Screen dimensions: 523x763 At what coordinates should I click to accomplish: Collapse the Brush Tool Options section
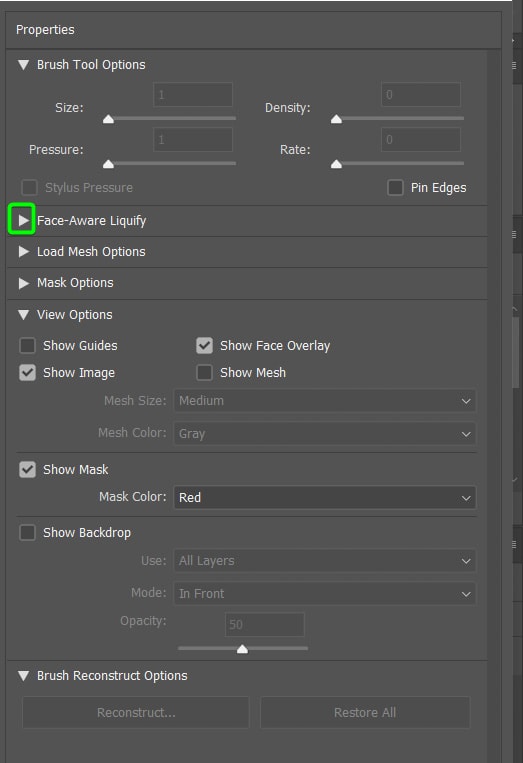(23, 65)
